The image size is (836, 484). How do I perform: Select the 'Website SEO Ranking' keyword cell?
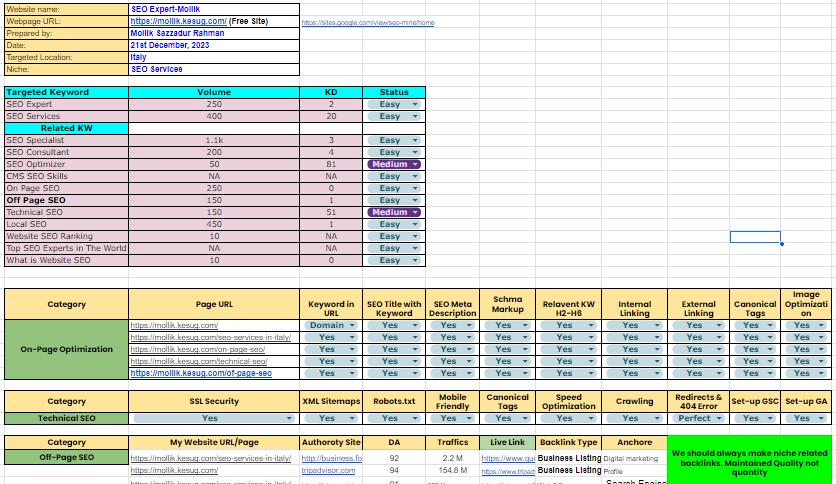[x=67, y=236]
